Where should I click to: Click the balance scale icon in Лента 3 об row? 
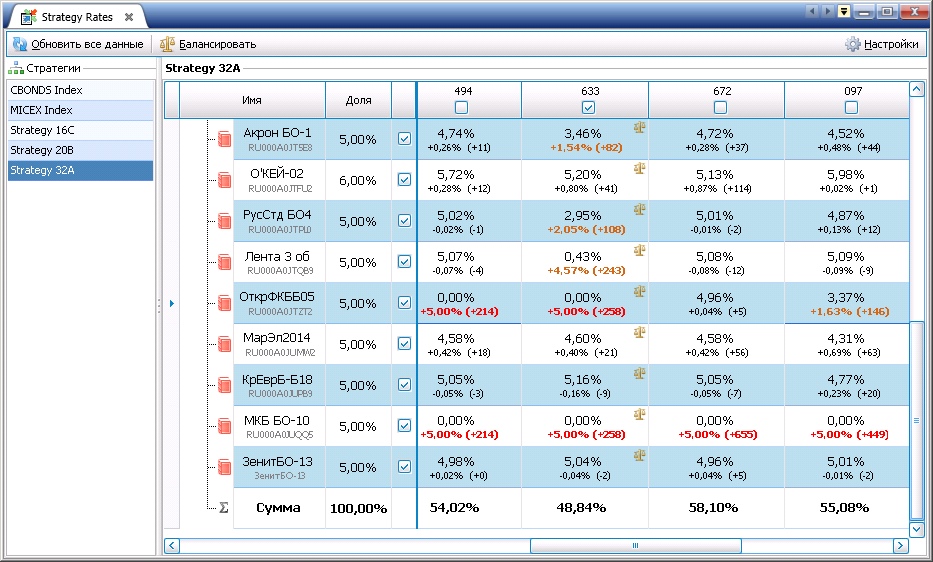639,250
